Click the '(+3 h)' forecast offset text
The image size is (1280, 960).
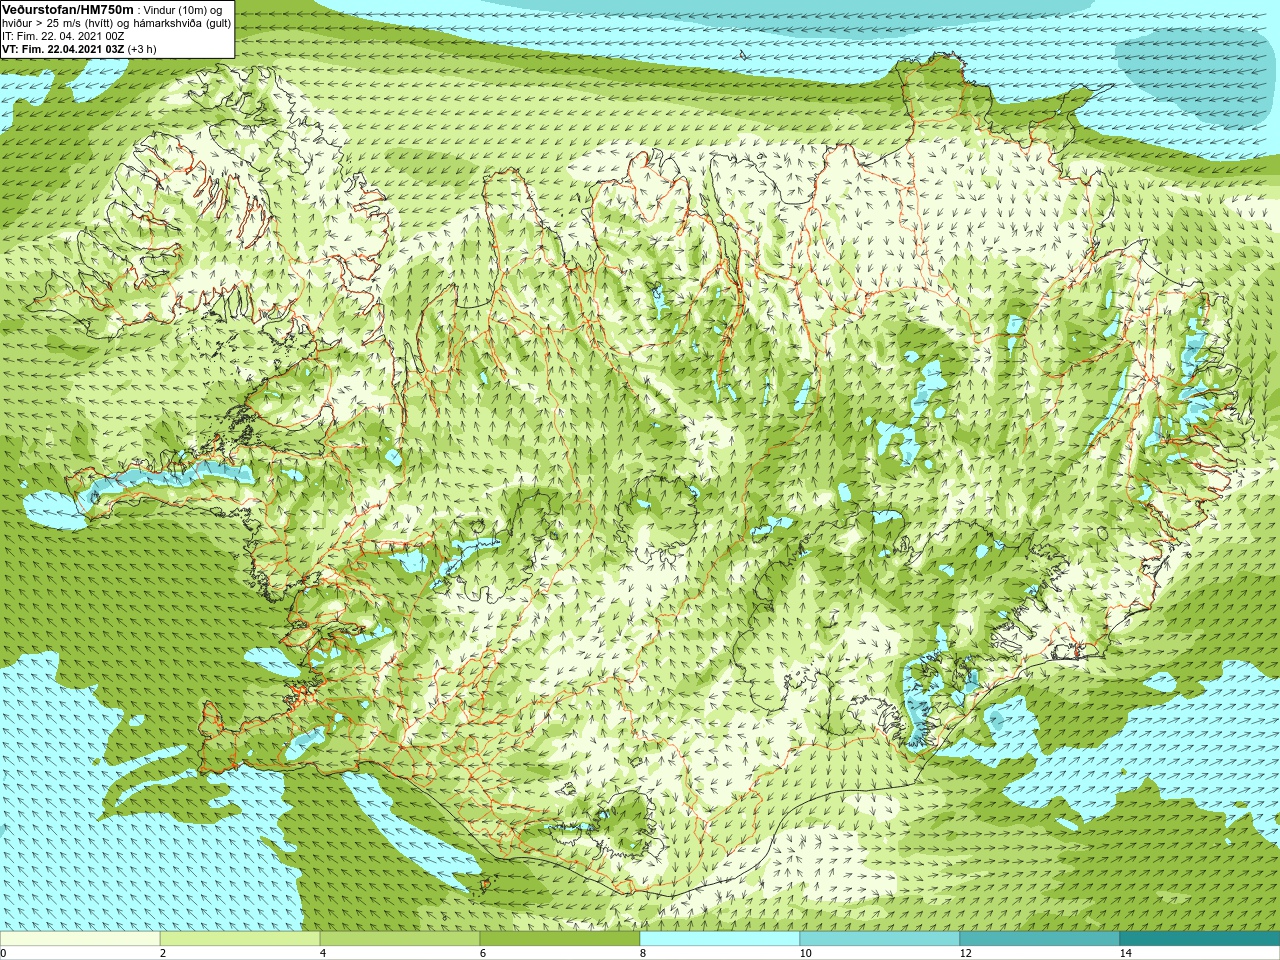[142, 49]
